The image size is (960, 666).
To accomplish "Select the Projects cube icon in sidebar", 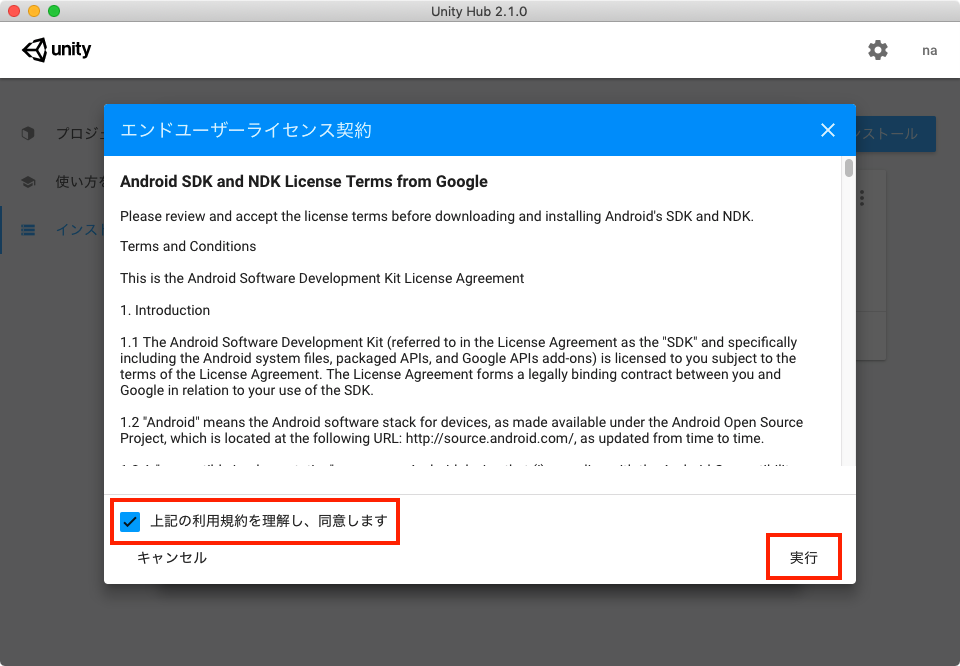I will pyautogui.click(x=28, y=133).
